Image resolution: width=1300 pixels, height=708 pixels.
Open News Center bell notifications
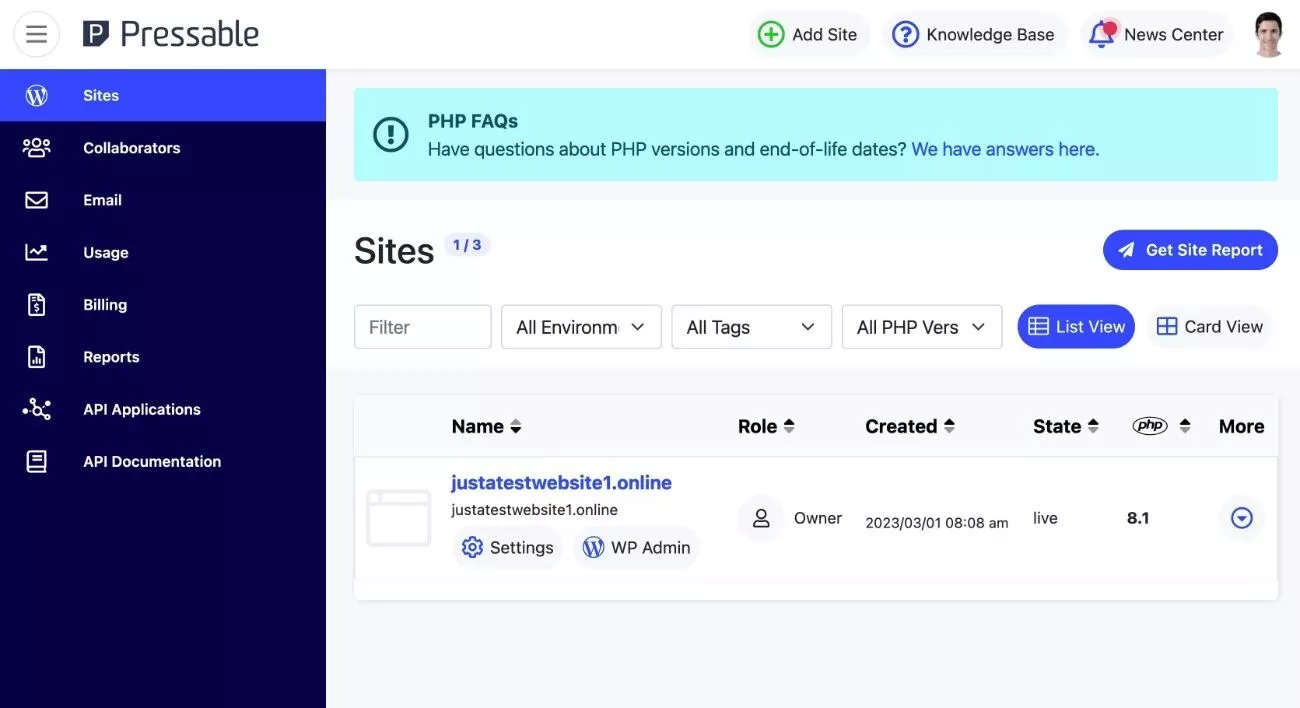pyautogui.click(x=1101, y=35)
